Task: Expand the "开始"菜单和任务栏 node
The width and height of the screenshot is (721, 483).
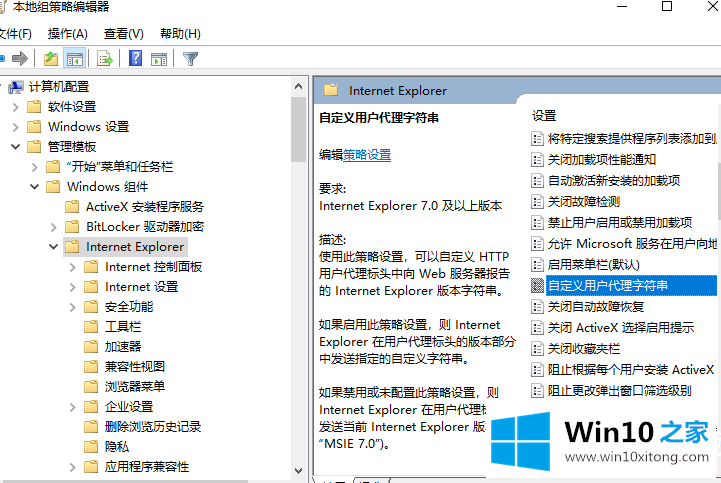Action: (x=34, y=167)
